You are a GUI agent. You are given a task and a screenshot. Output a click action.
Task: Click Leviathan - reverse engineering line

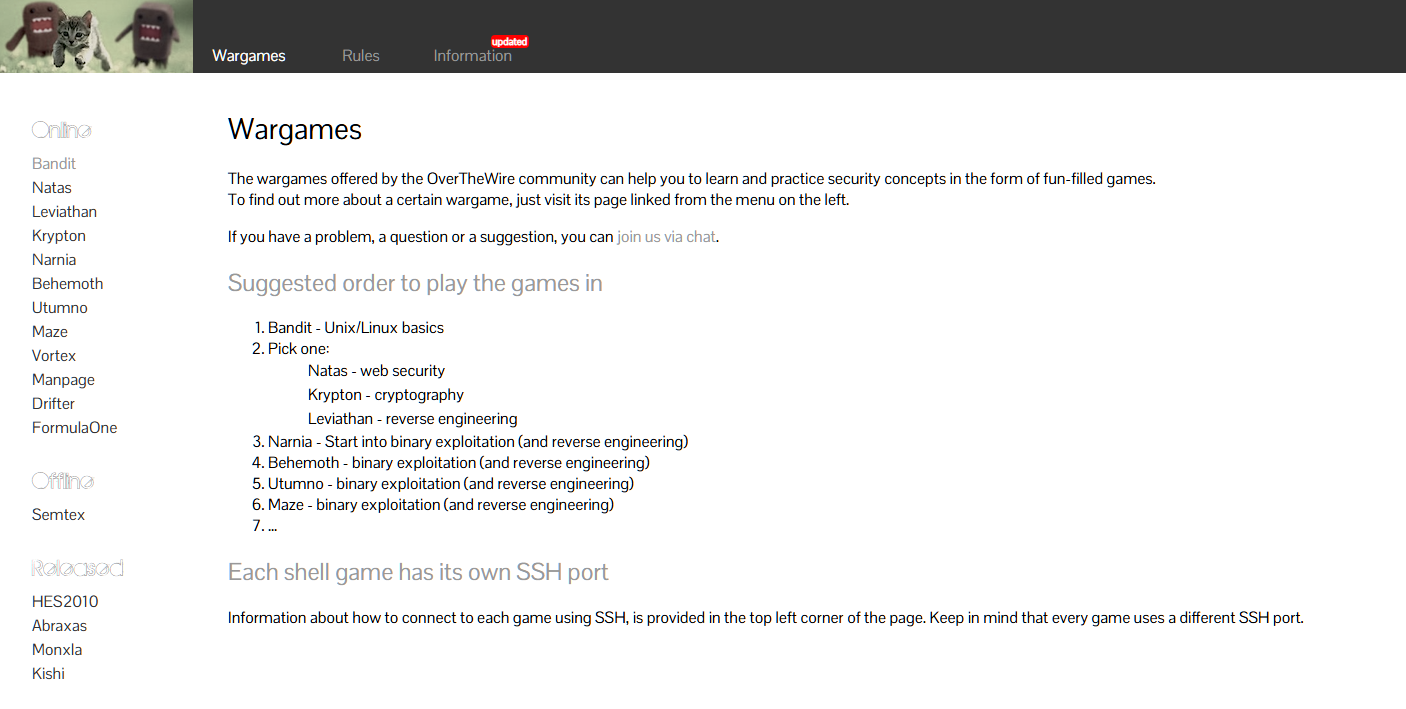pos(413,419)
